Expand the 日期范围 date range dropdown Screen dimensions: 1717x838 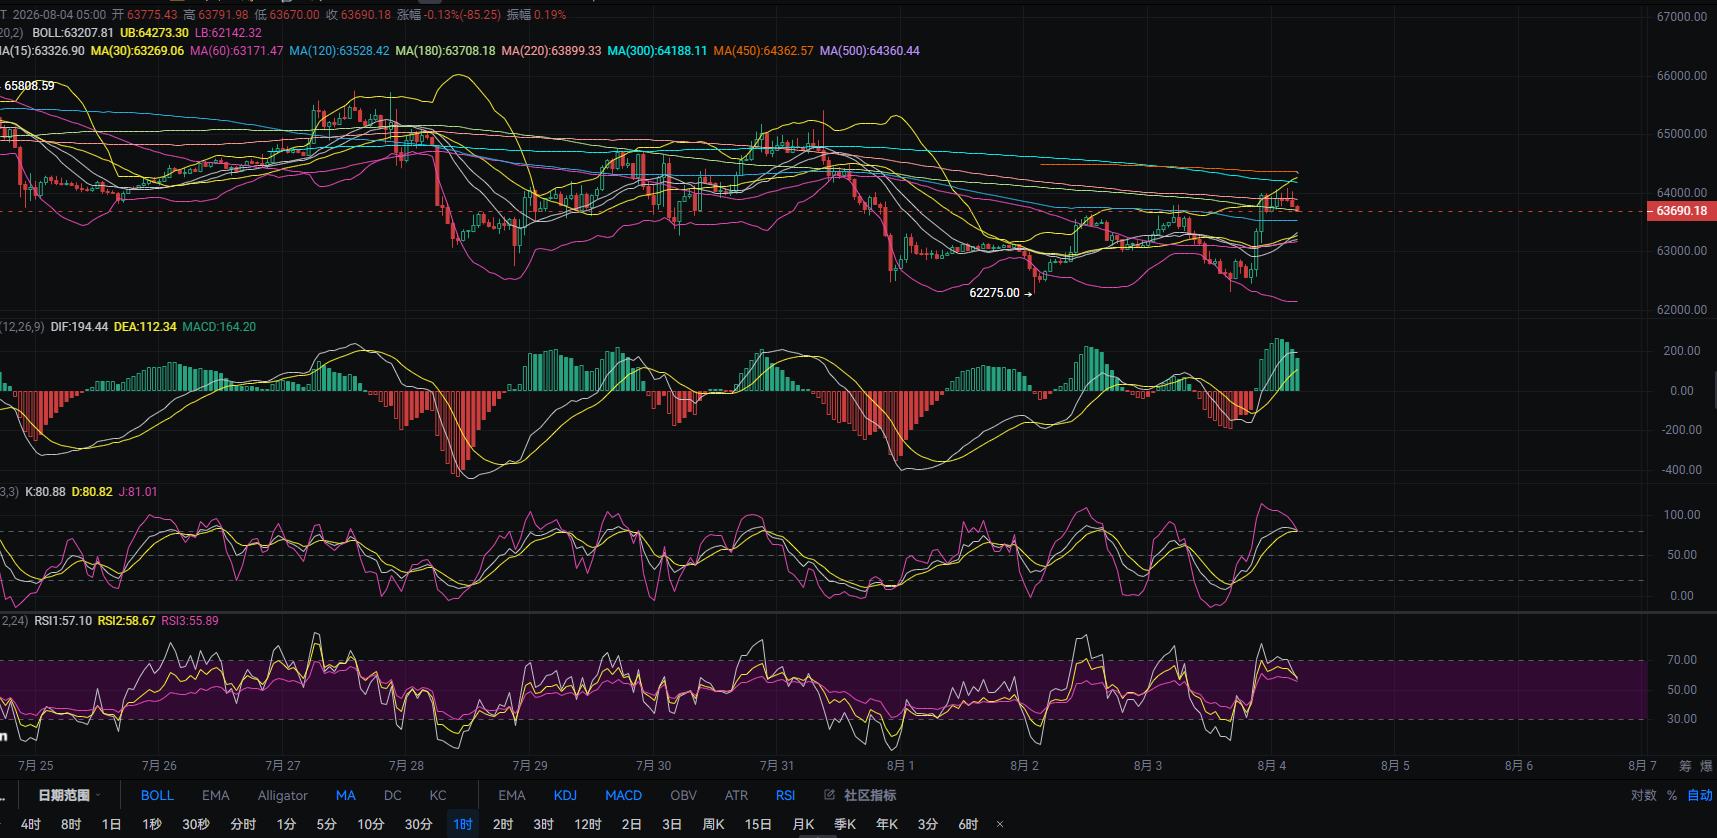click(69, 795)
